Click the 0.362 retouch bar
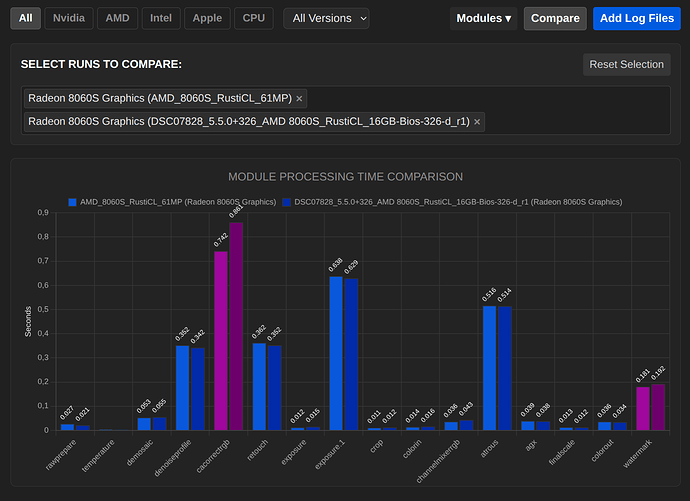690x501 pixels. tap(259, 387)
